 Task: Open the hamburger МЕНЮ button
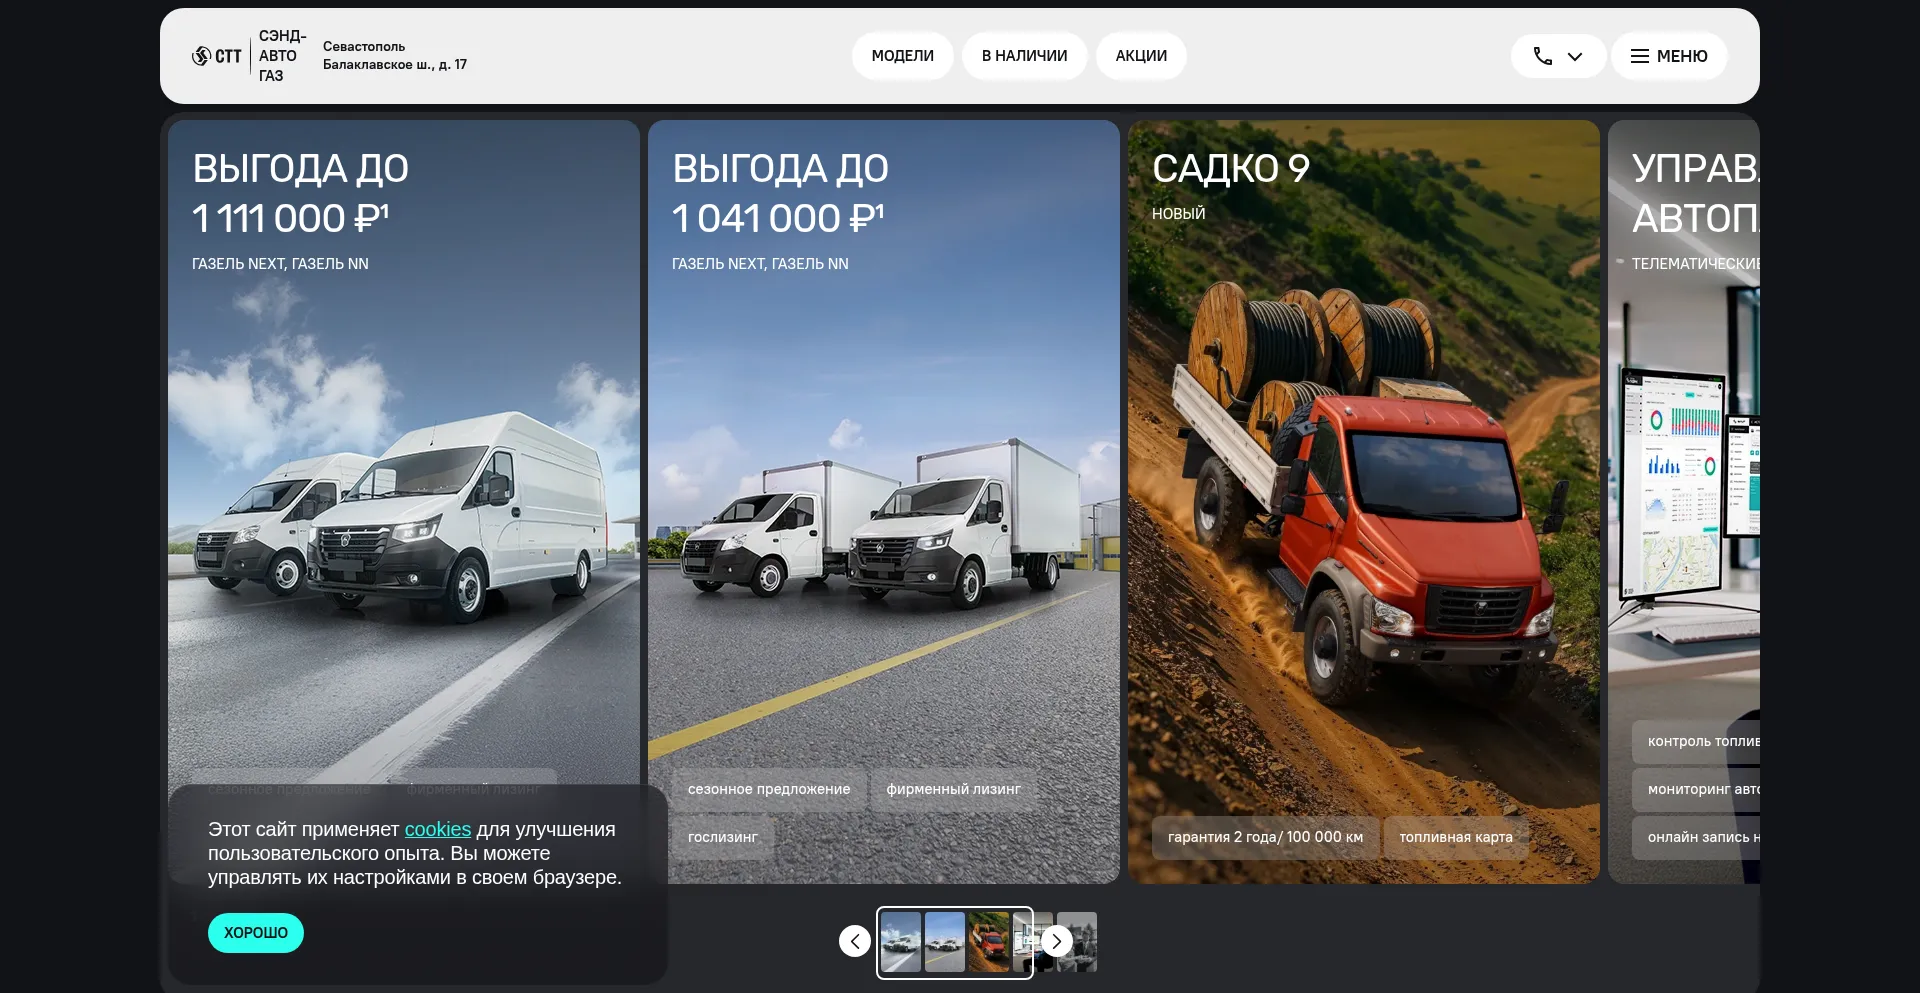point(1668,56)
